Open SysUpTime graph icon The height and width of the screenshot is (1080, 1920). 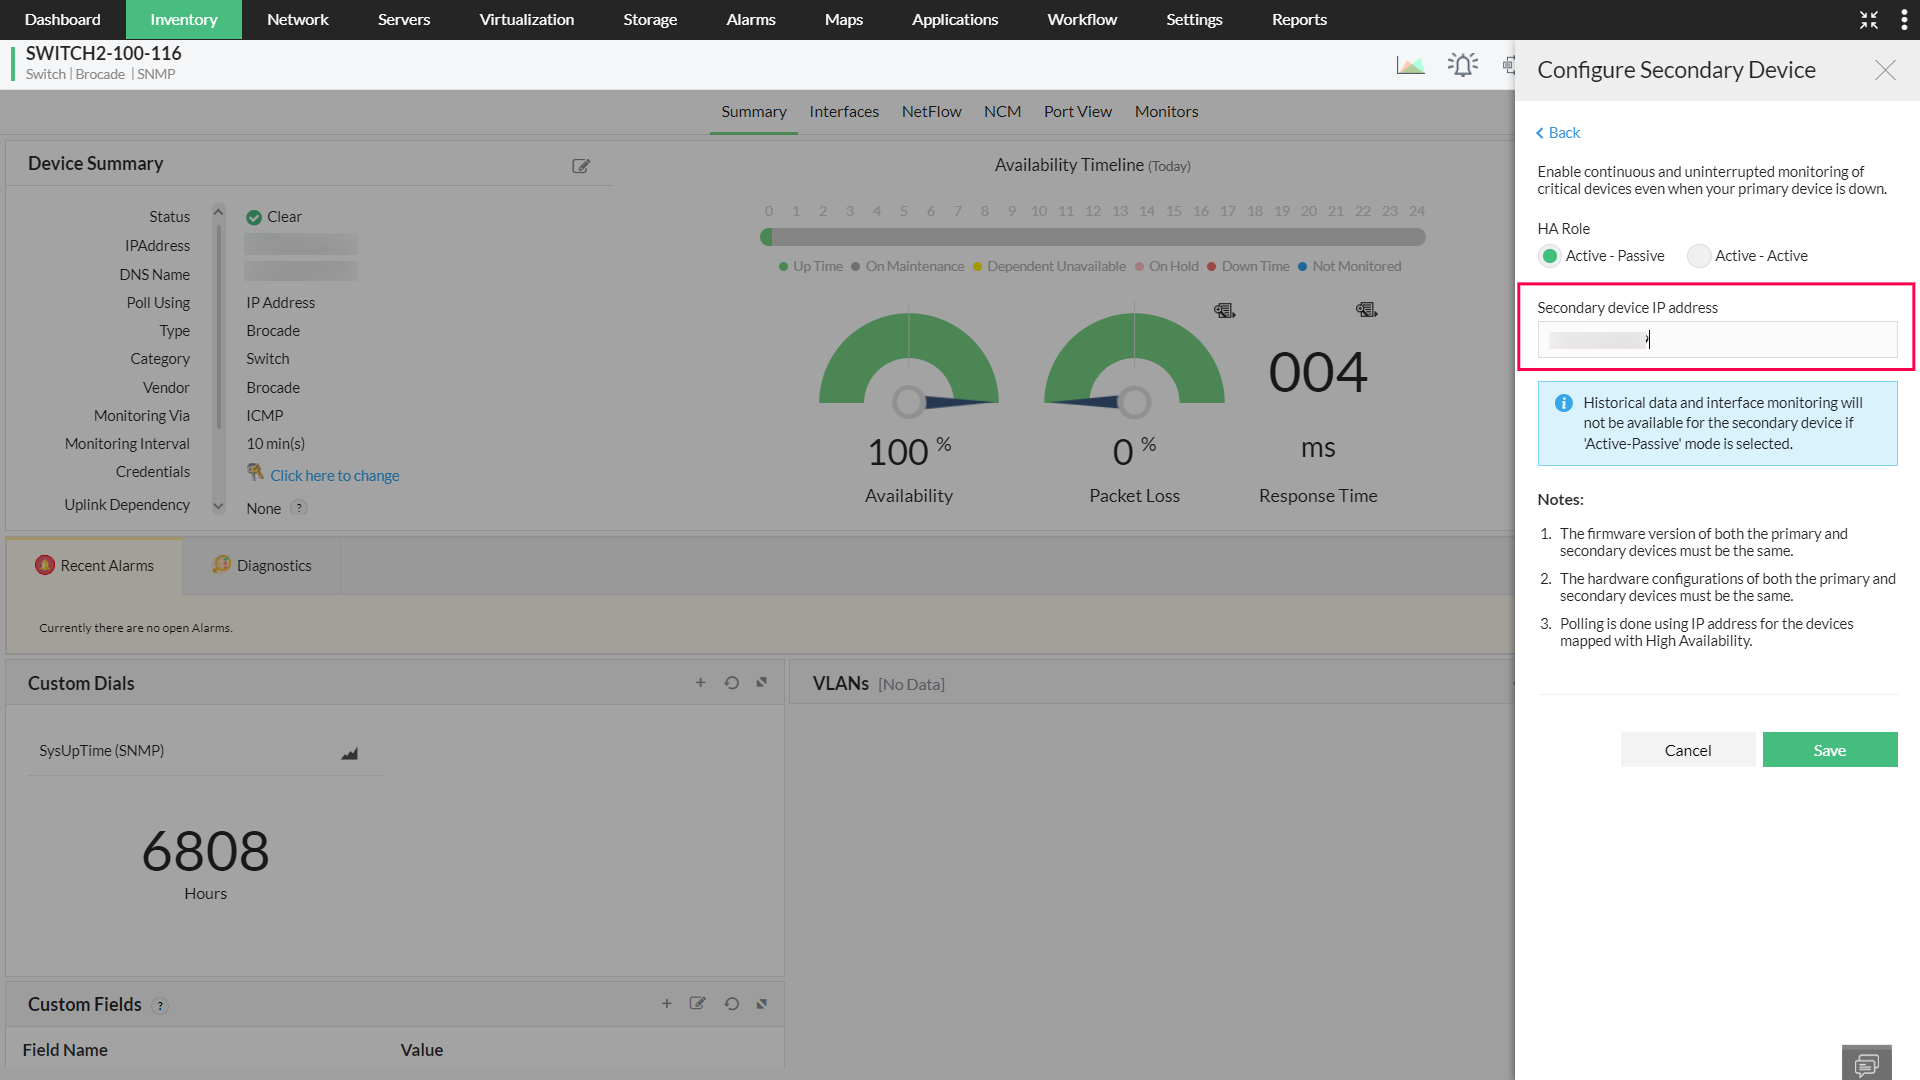coord(349,753)
